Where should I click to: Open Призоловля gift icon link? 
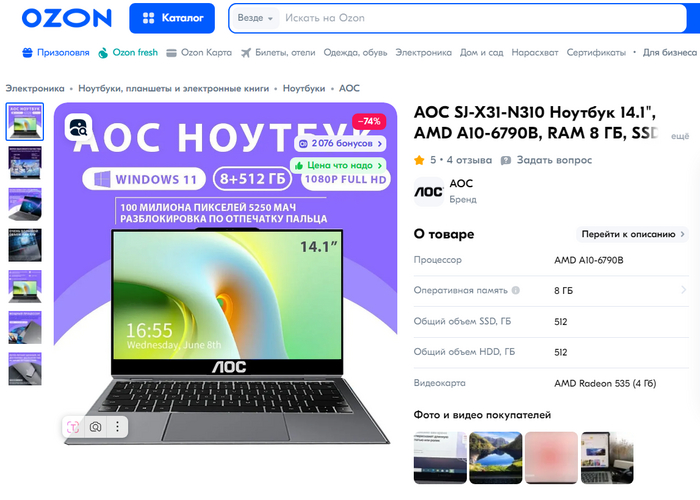[27, 53]
